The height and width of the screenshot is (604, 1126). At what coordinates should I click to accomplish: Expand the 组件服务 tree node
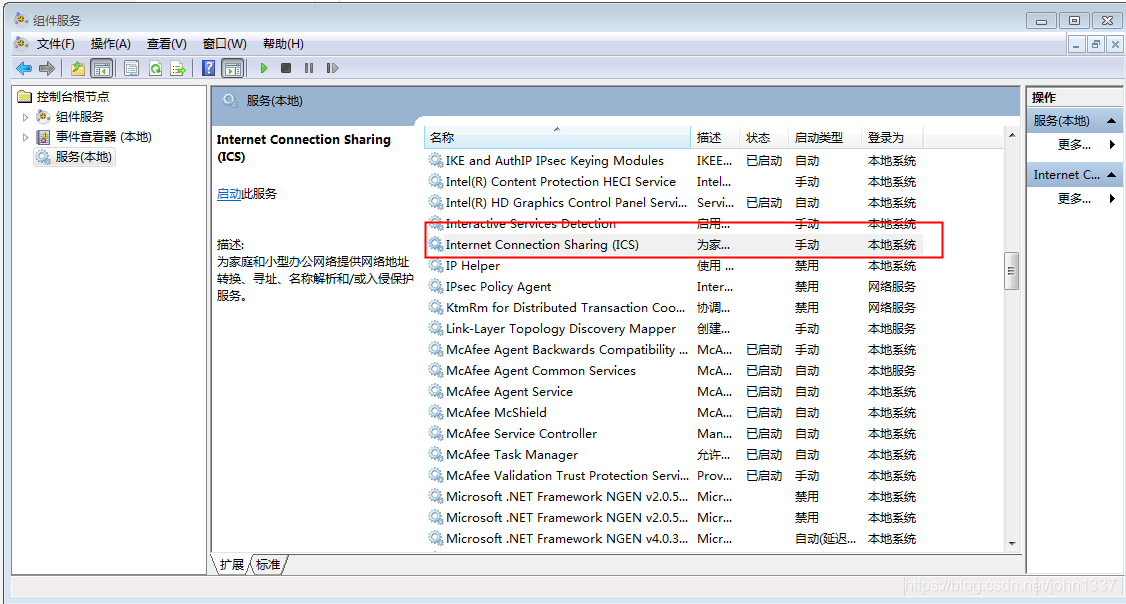pyautogui.click(x=23, y=116)
